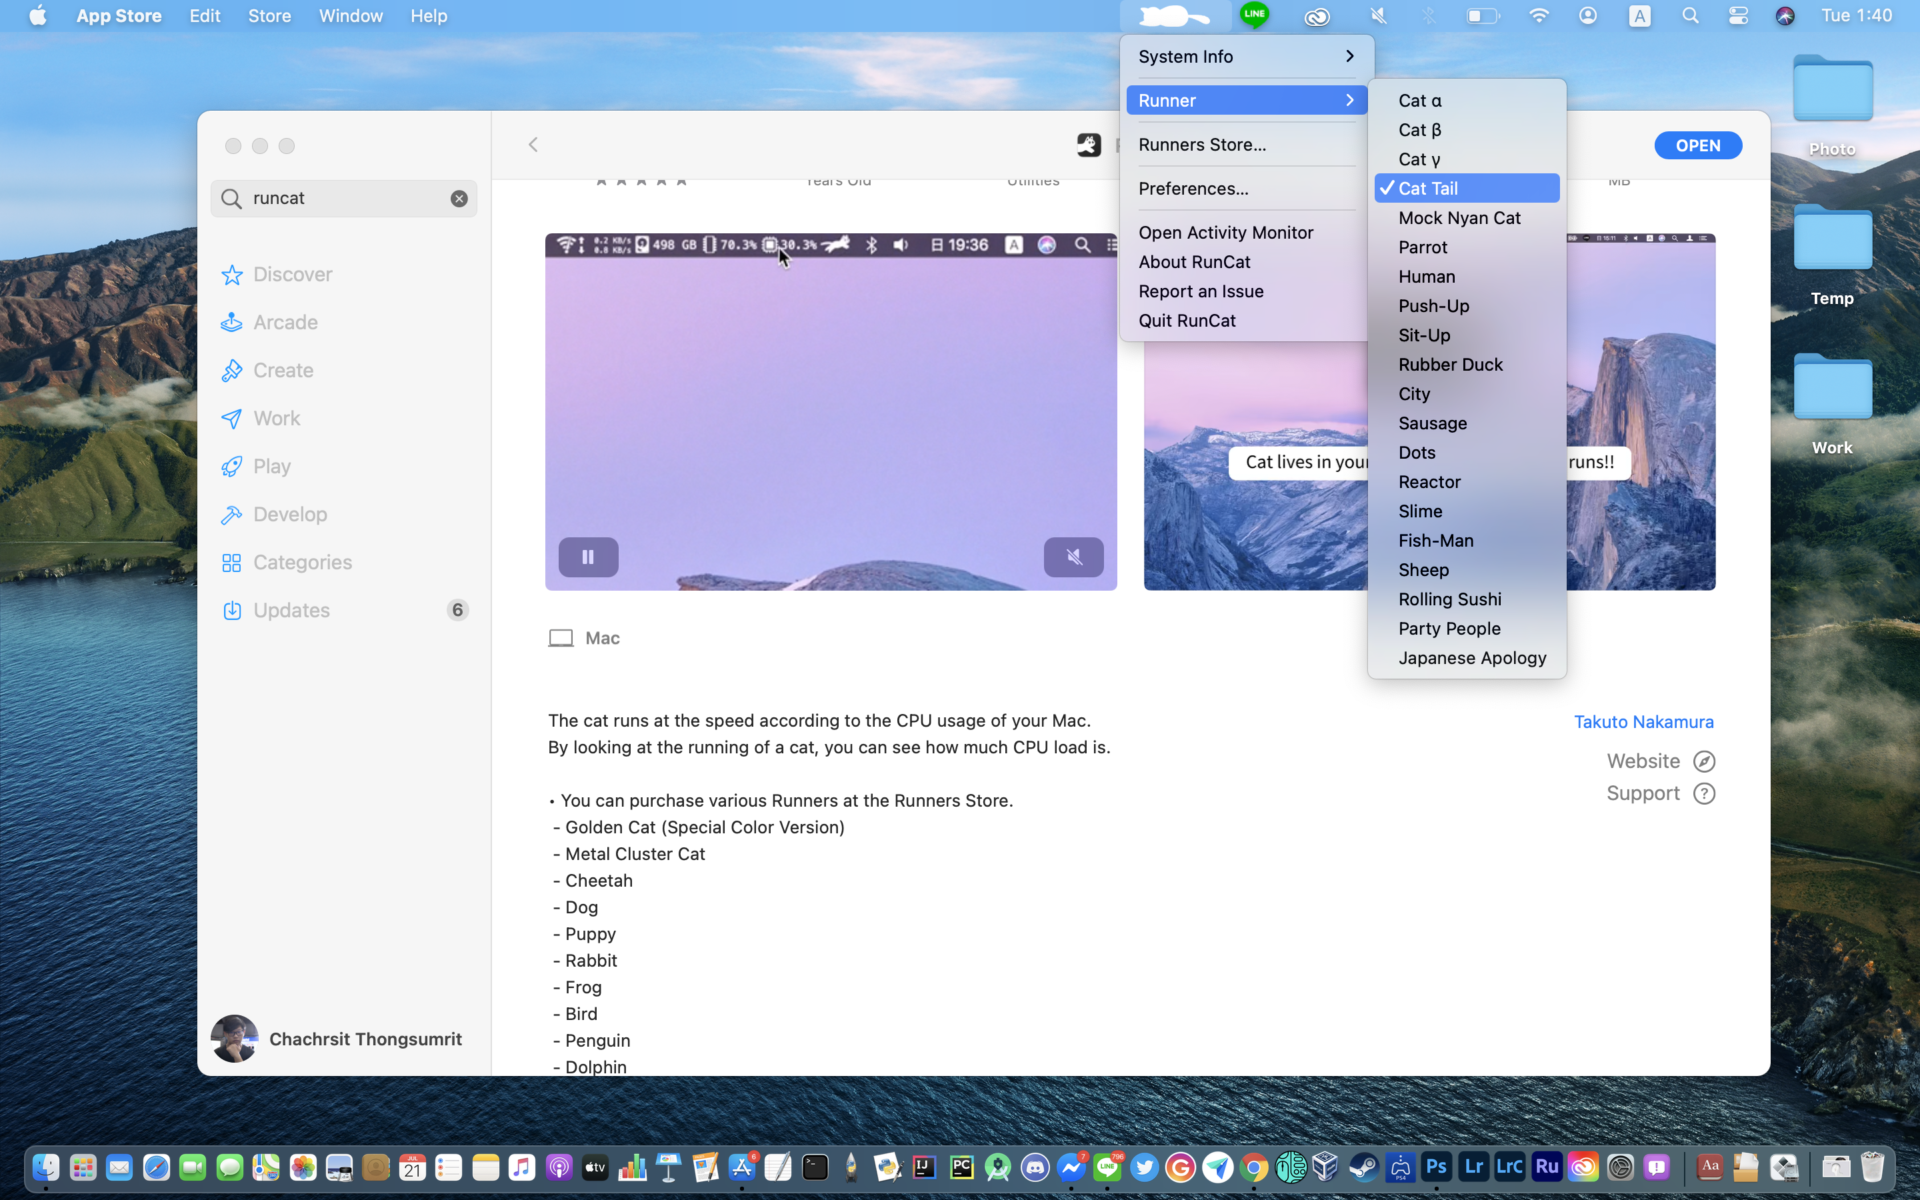Open Discord from the Dock
This screenshot has width=1920, height=1200.
point(1035,1167)
